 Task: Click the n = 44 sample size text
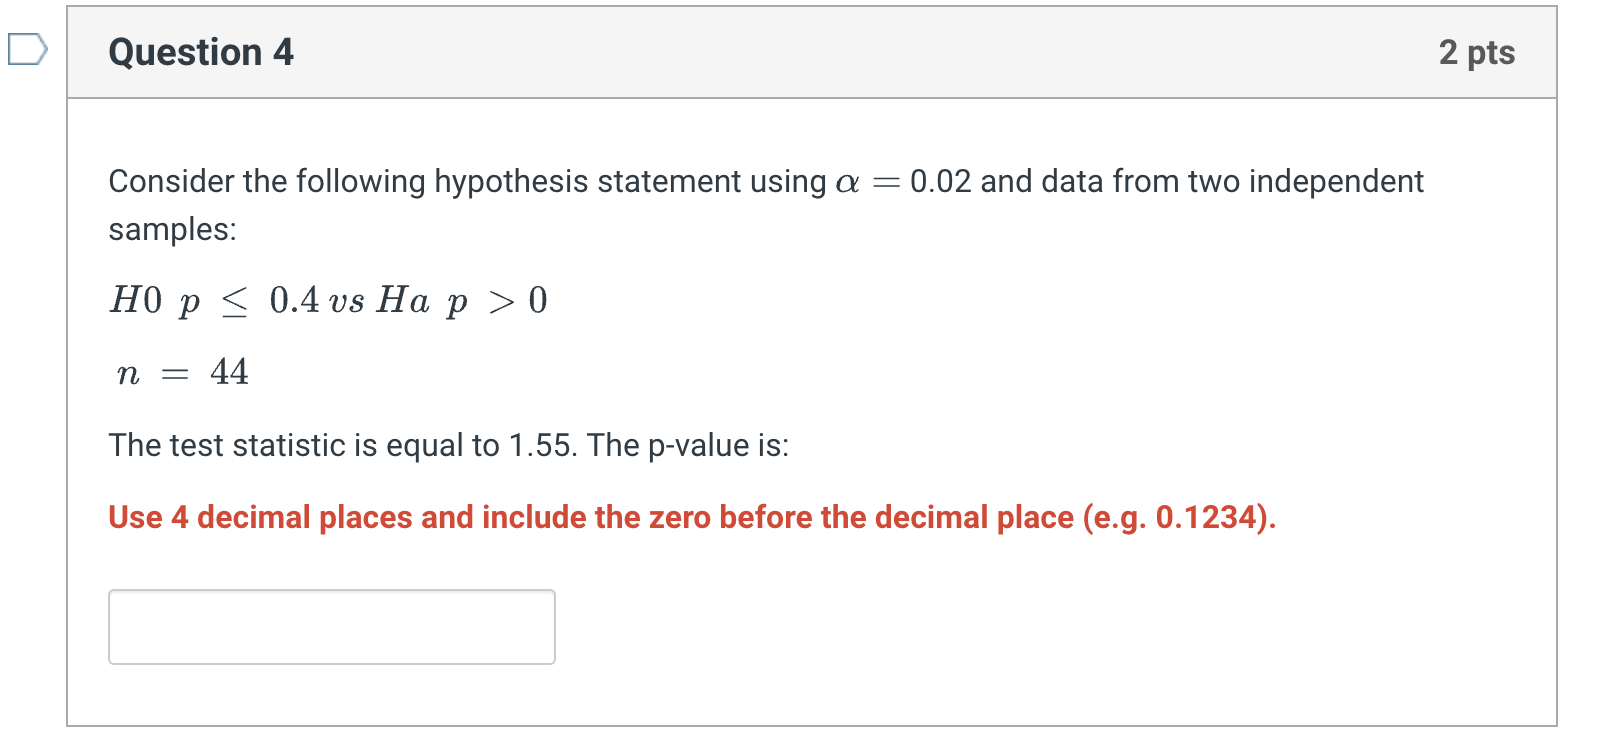[182, 371]
